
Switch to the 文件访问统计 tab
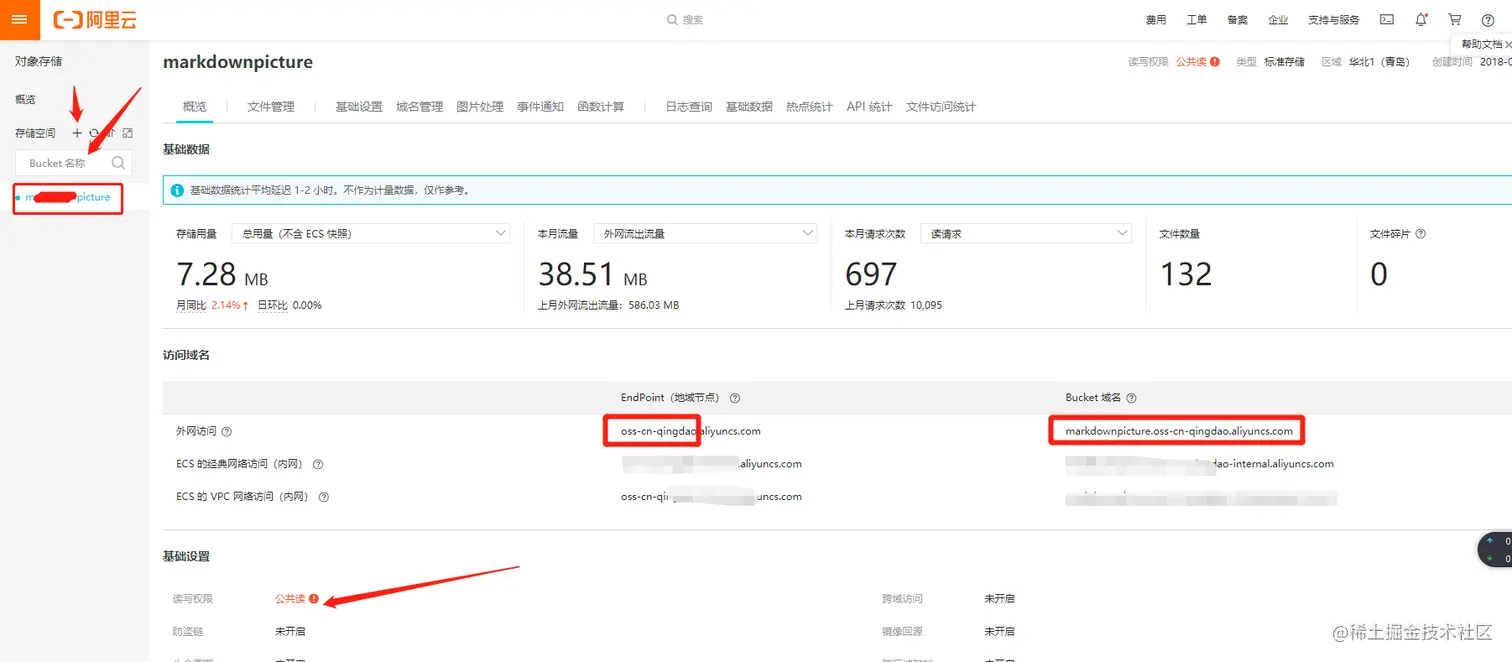pyautogui.click(x=941, y=106)
